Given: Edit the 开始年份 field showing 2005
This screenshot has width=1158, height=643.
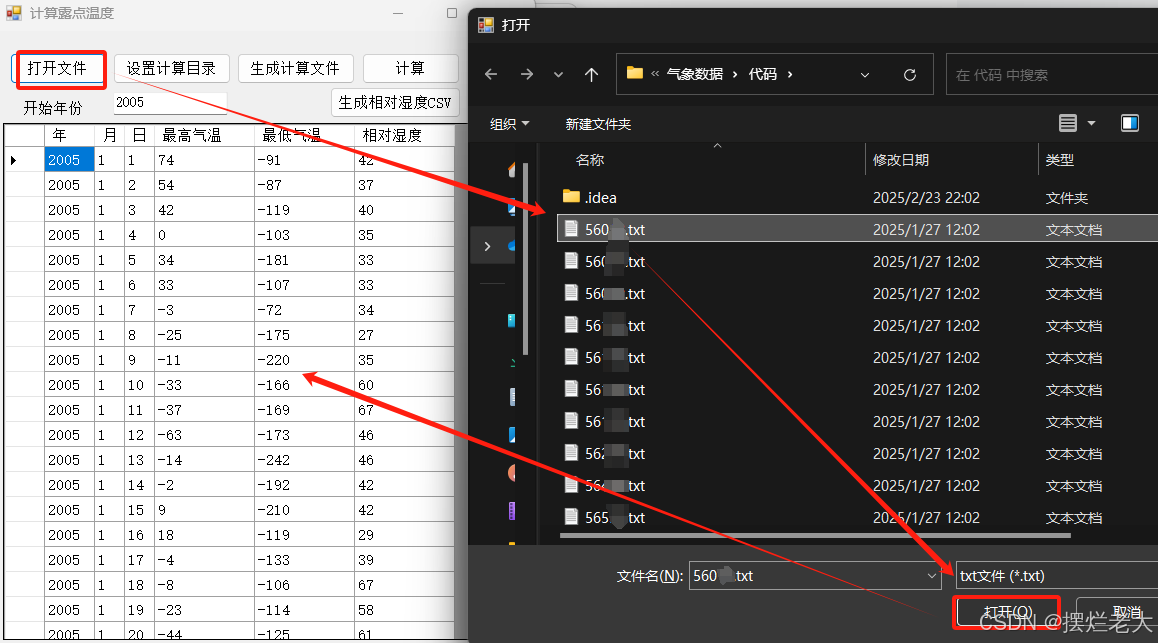Looking at the screenshot, I should (x=170, y=103).
